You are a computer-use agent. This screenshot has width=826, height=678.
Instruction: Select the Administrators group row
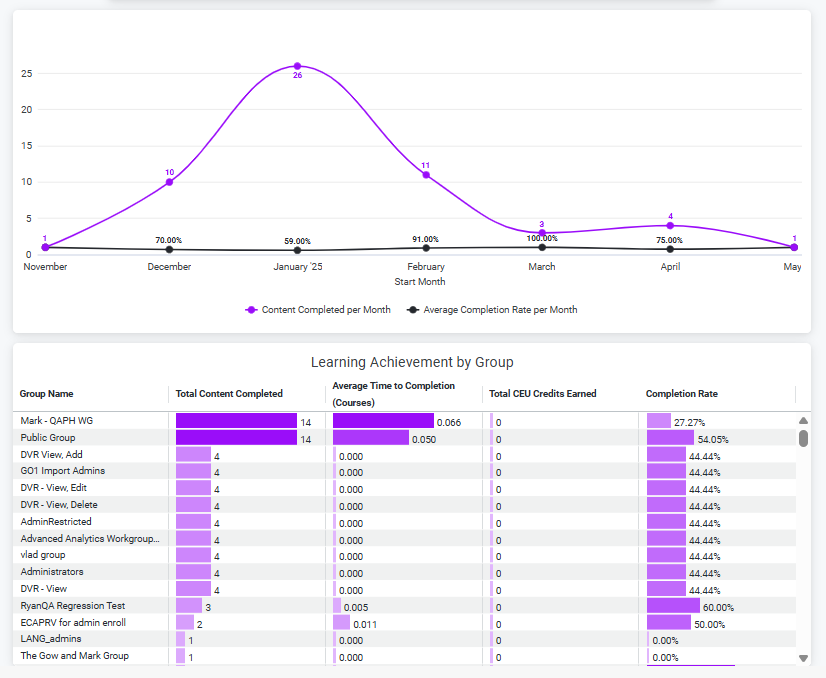405,572
